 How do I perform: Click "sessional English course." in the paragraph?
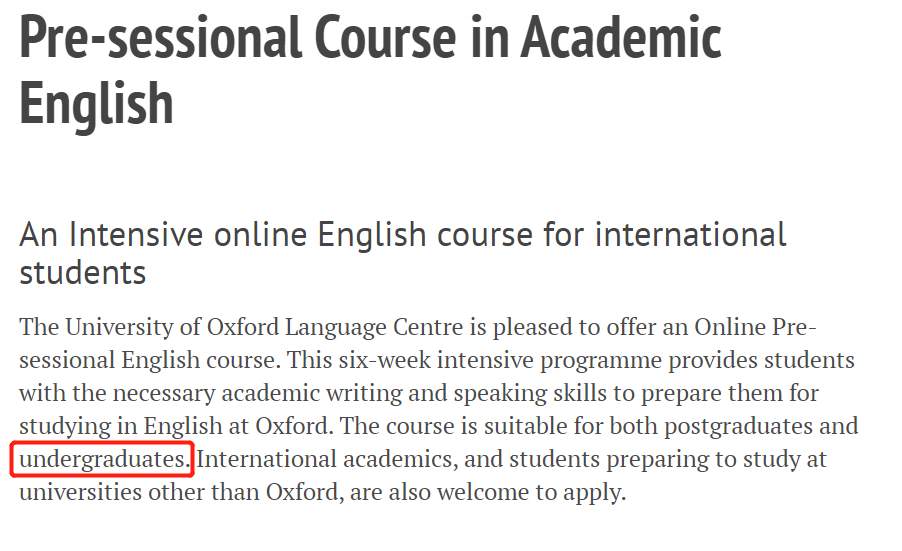point(150,361)
